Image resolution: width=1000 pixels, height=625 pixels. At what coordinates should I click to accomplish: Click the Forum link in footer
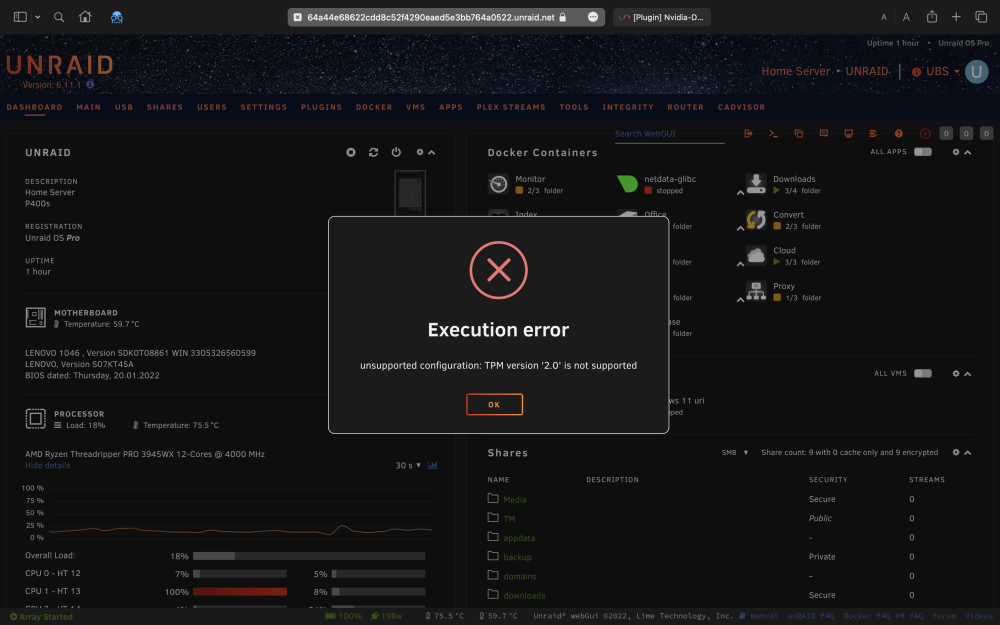point(945,616)
